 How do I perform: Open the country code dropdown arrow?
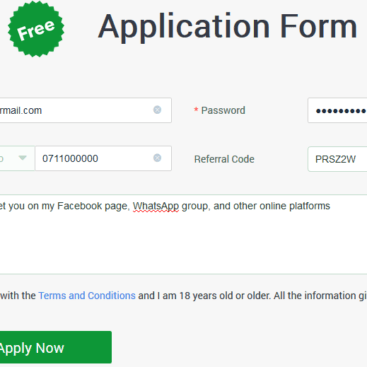tap(22, 158)
